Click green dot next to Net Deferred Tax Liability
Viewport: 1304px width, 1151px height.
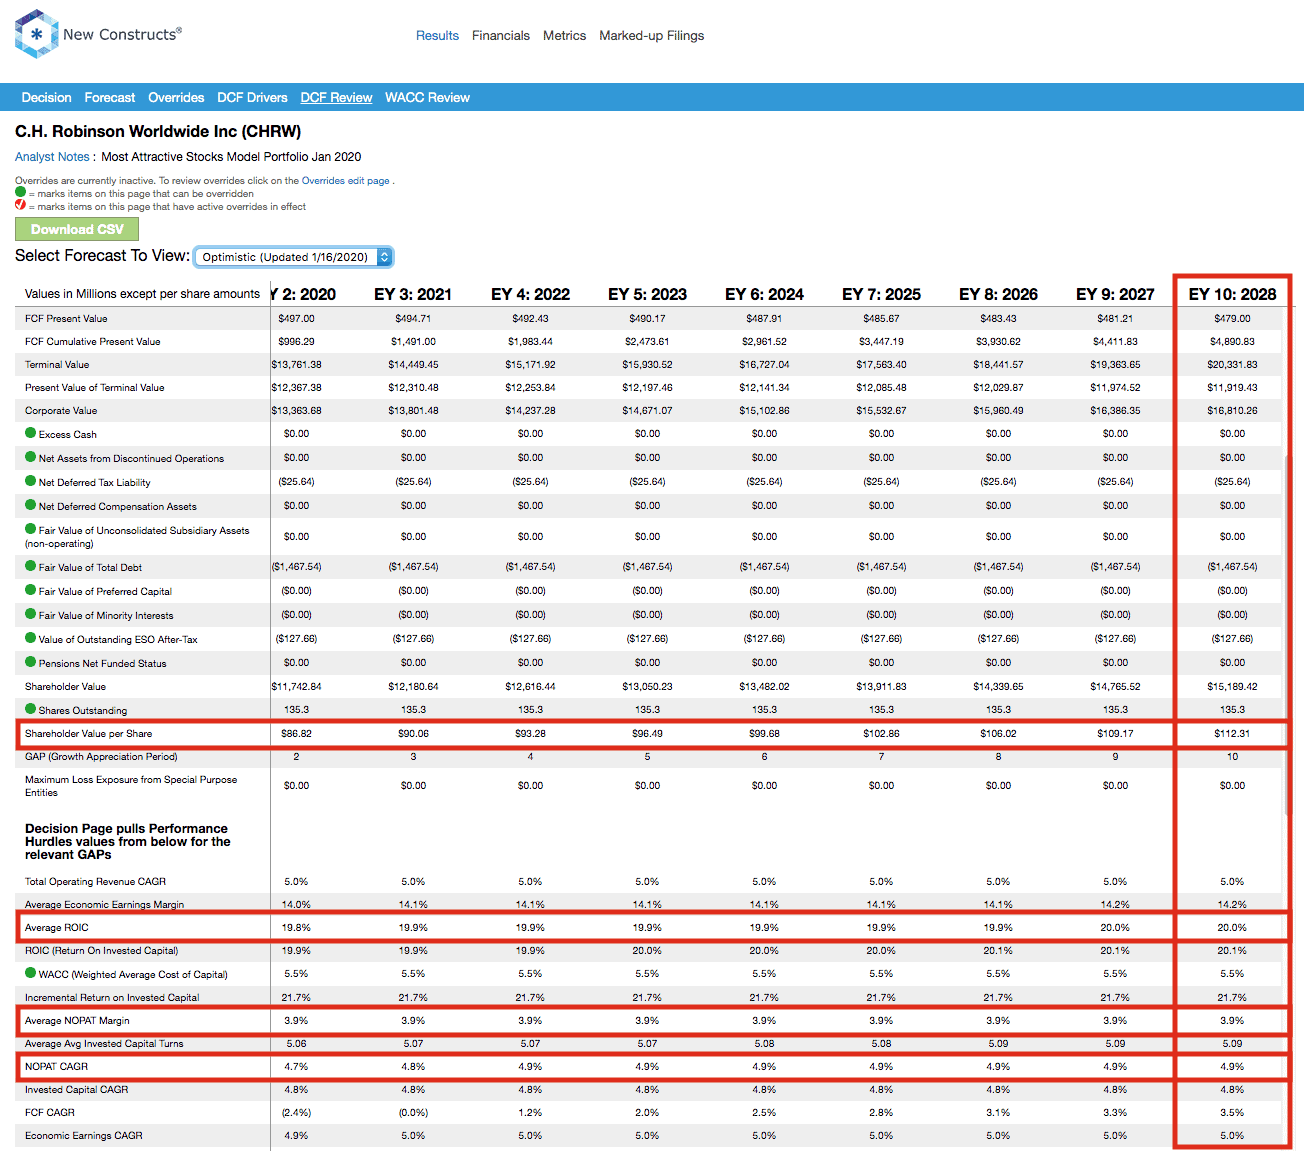(x=31, y=481)
